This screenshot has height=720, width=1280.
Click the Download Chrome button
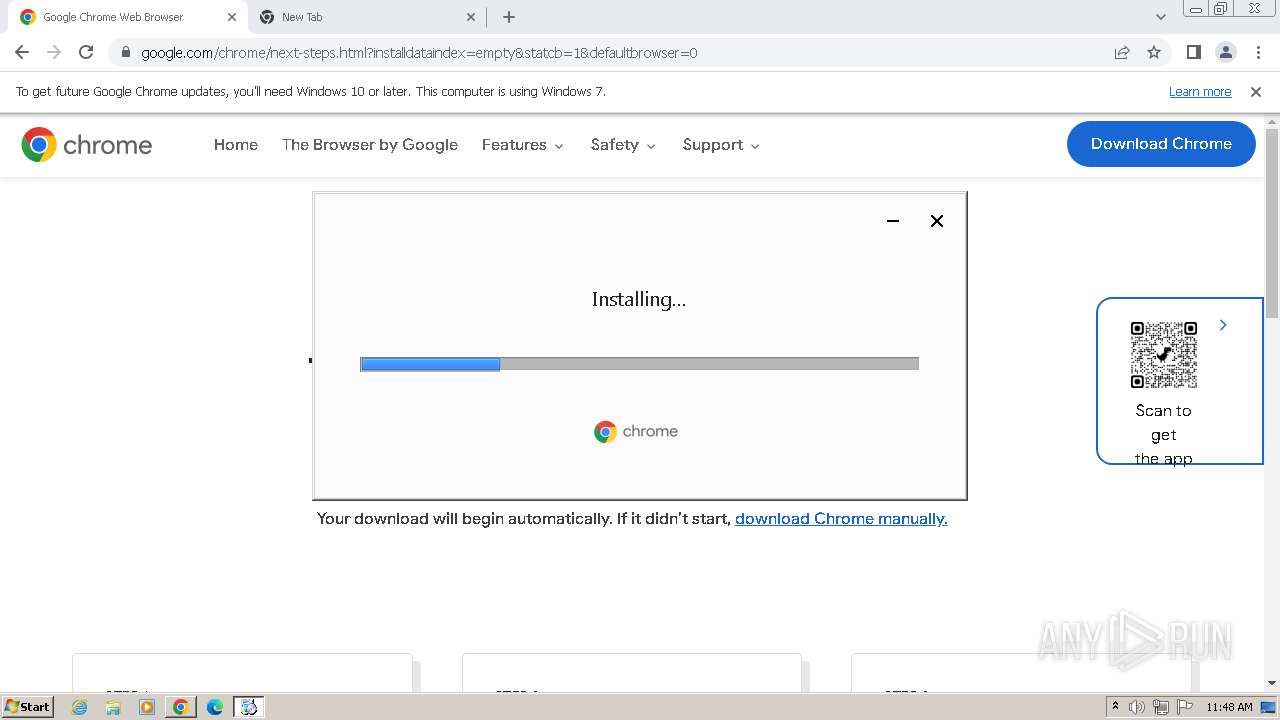click(x=1161, y=144)
